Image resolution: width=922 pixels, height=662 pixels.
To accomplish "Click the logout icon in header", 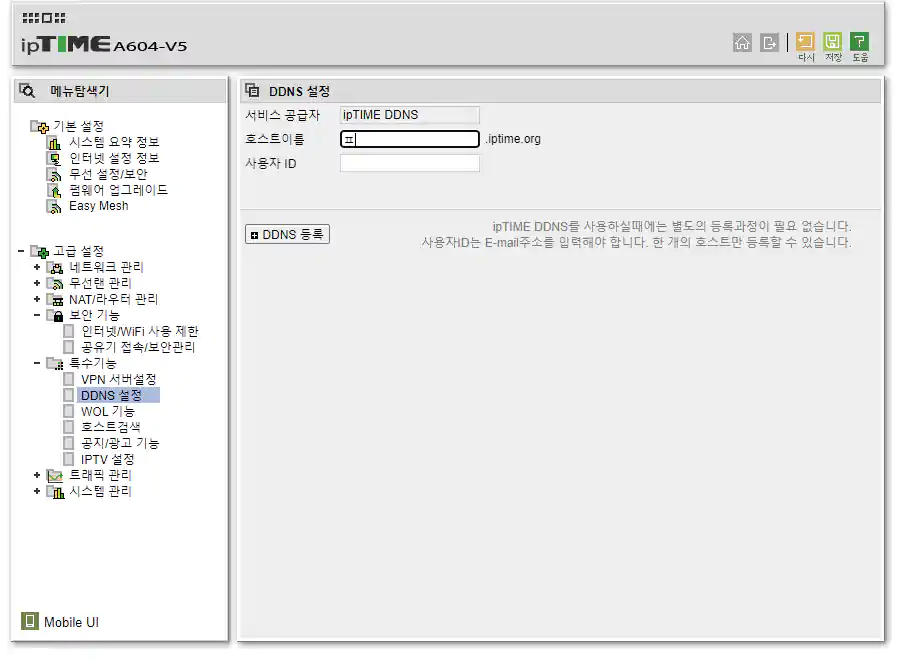I will [769, 42].
